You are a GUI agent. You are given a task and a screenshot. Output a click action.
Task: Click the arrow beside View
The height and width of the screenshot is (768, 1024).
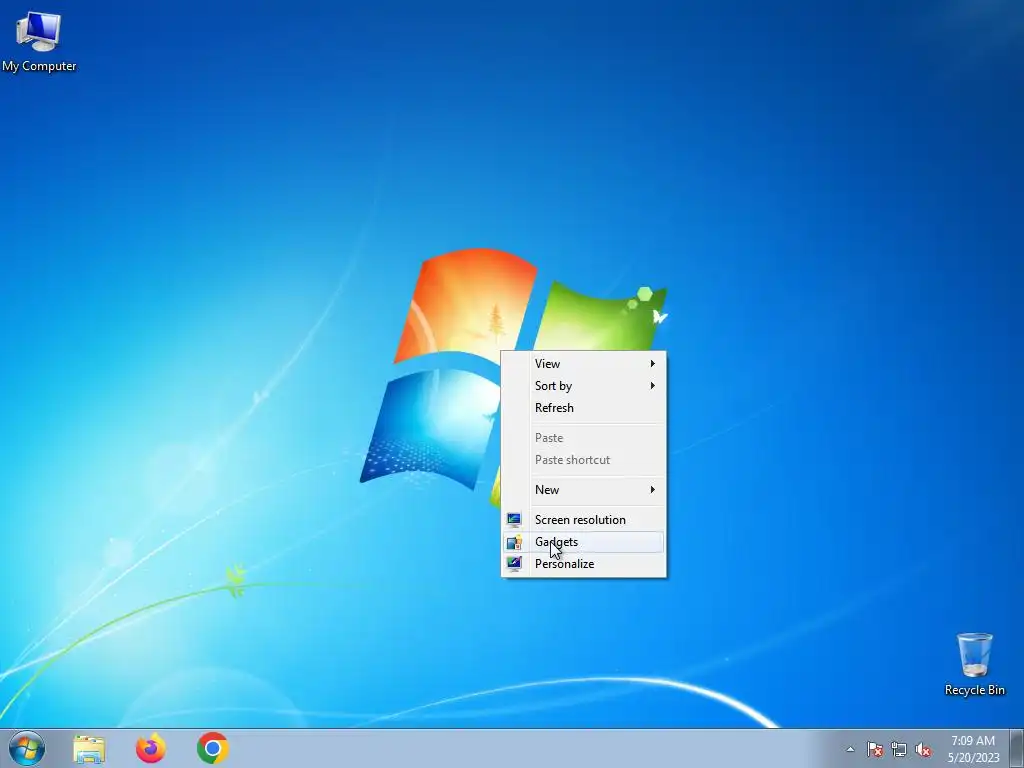coord(652,364)
